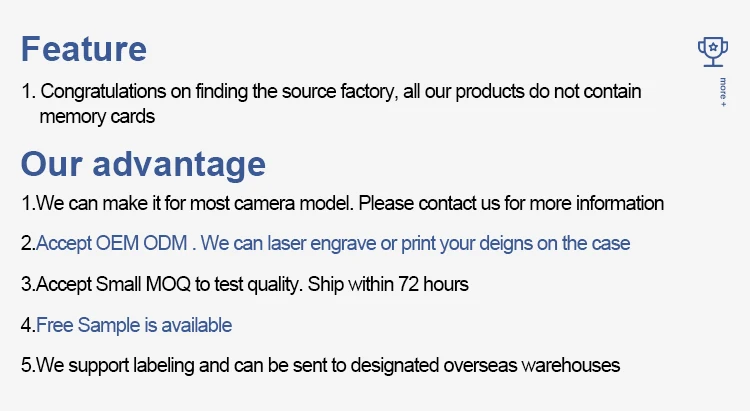Click the "memory cards" text line
The width and height of the screenshot is (750, 411).
point(97,116)
